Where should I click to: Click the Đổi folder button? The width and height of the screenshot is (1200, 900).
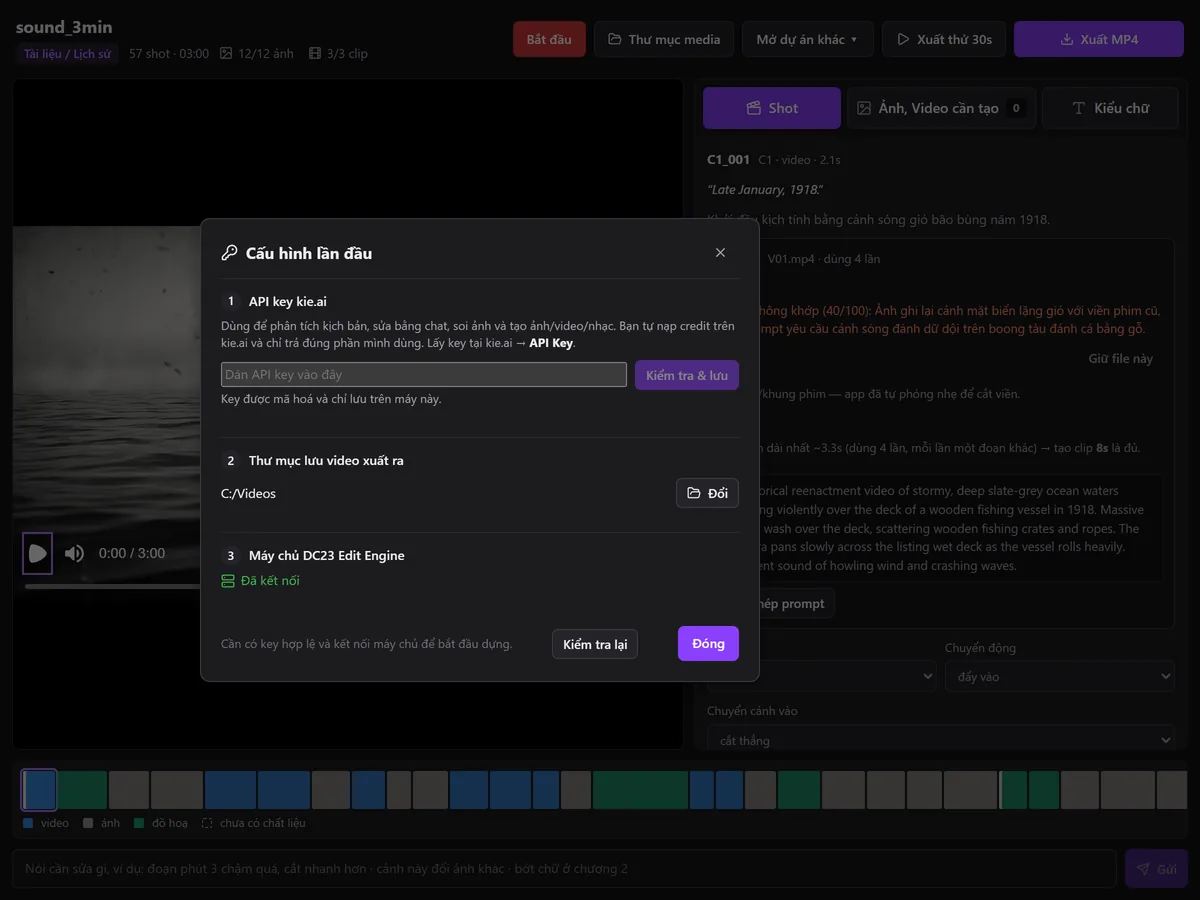pos(707,493)
